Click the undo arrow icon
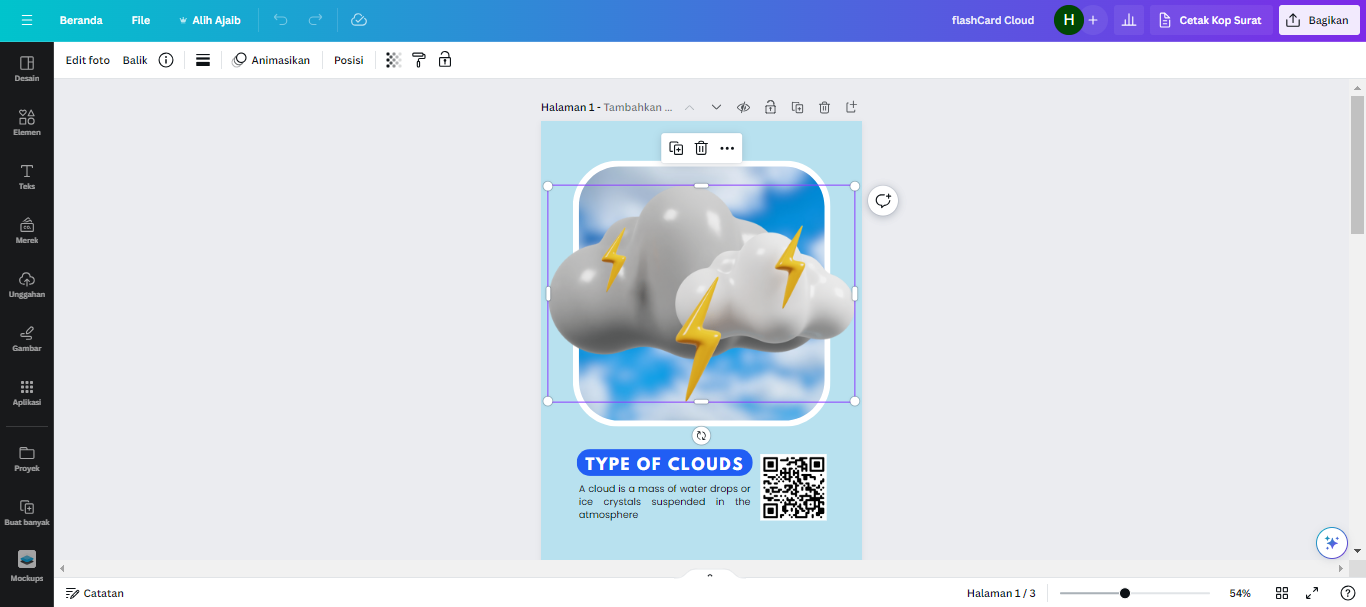Image resolution: width=1366 pixels, height=607 pixels. (280, 19)
